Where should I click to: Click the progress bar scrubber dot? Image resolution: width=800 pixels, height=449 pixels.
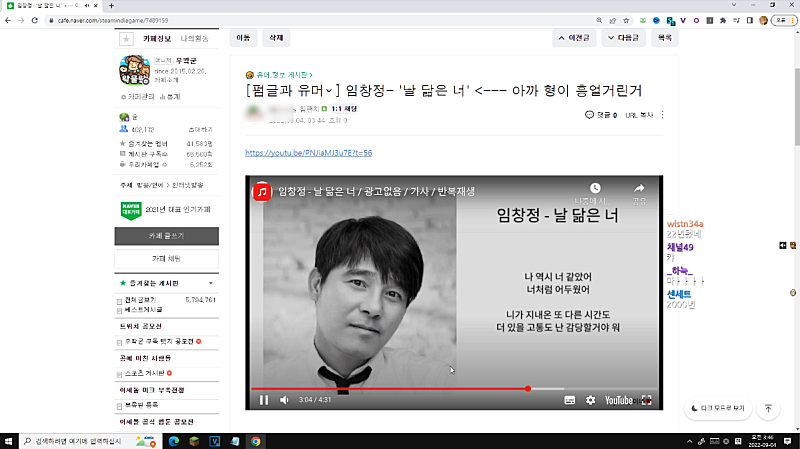528,389
